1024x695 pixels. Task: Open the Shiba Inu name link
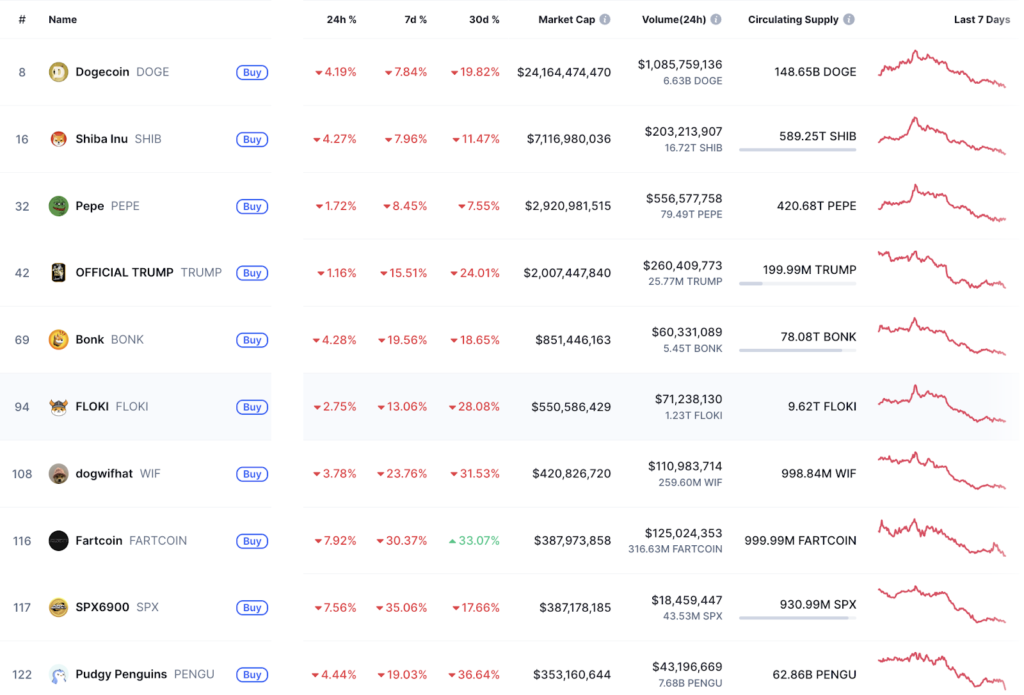(x=101, y=138)
